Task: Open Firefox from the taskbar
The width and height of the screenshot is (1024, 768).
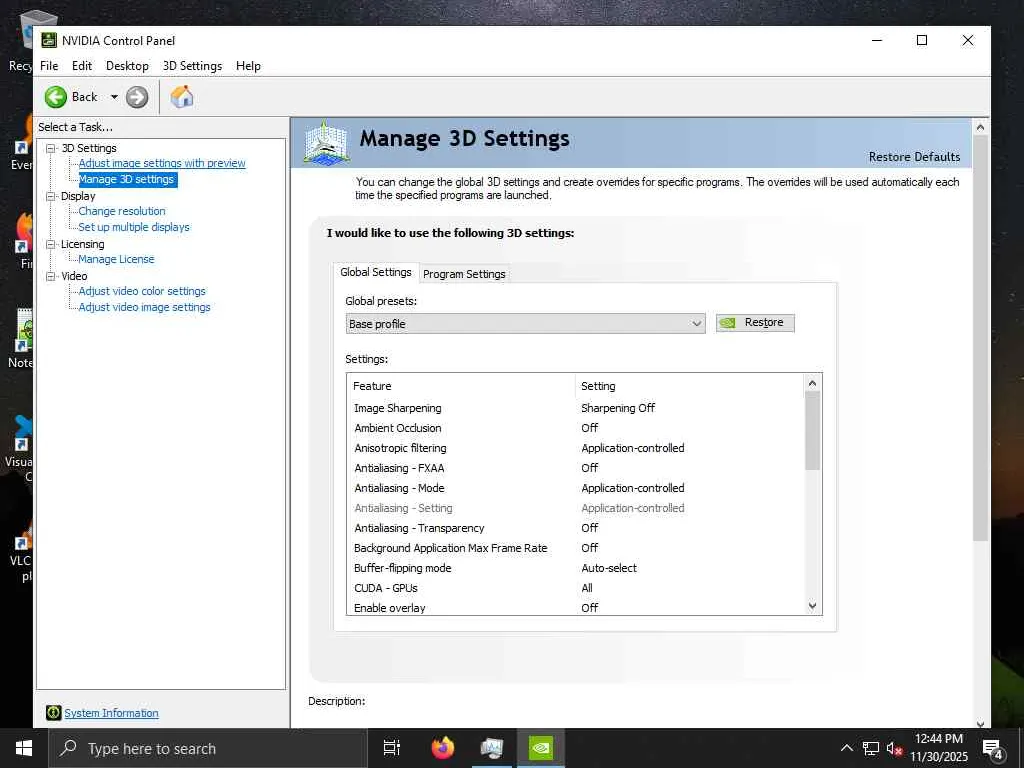Action: [443, 748]
